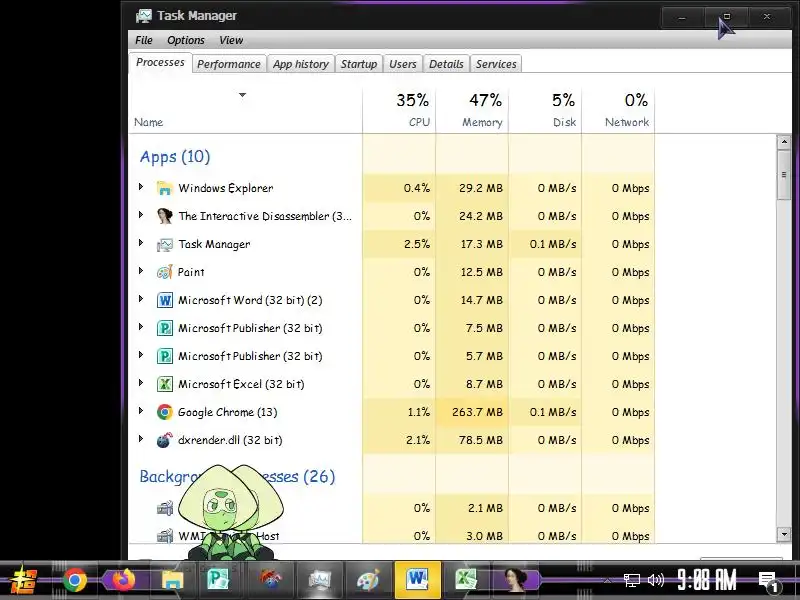Click the 9:08 AM taskbar clock

(x=707, y=580)
